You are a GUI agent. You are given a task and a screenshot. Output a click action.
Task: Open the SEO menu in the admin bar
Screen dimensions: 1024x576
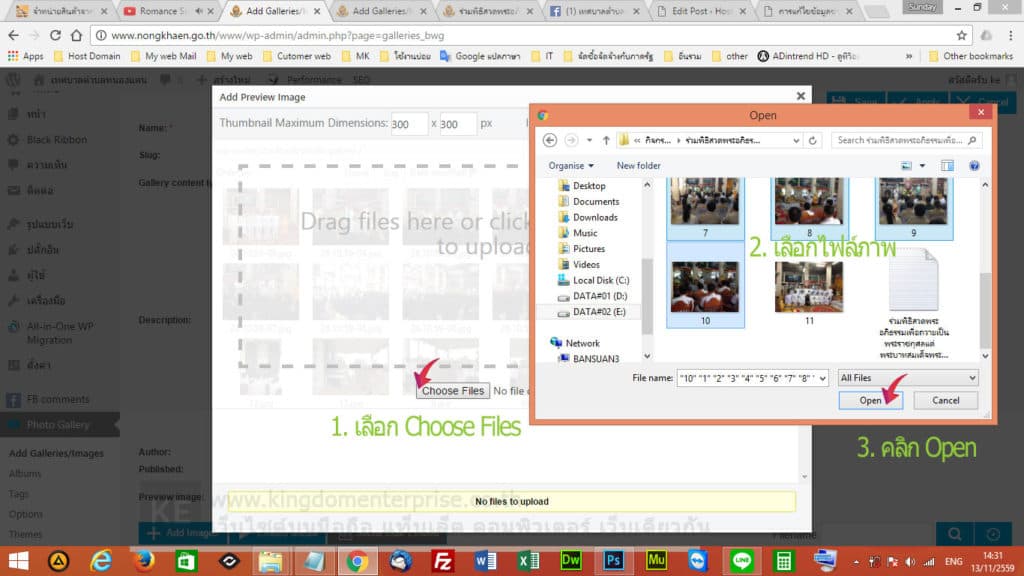tap(362, 79)
